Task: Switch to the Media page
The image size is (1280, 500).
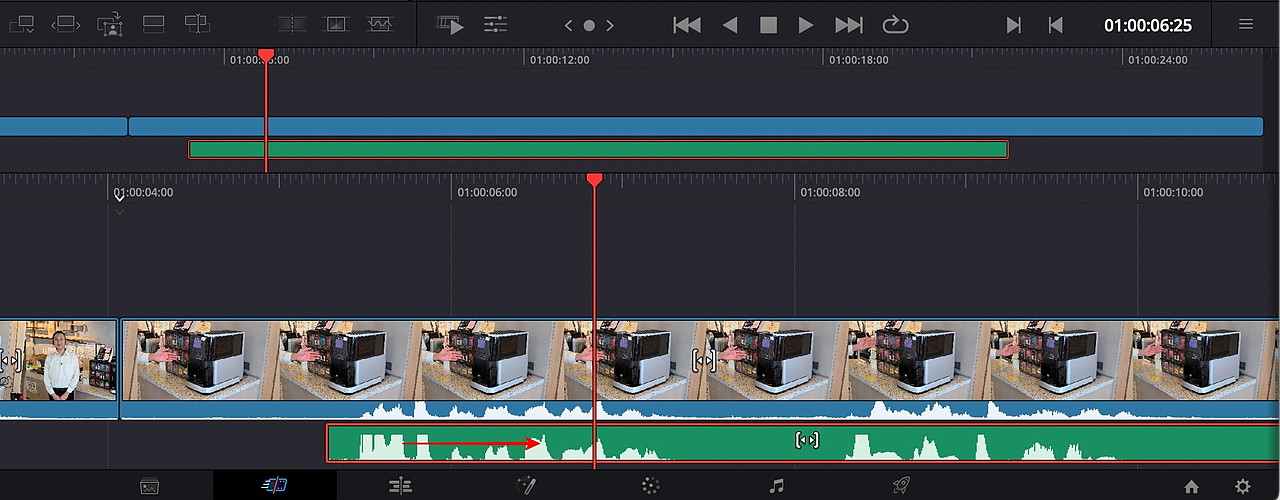Action: (x=150, y=487)
